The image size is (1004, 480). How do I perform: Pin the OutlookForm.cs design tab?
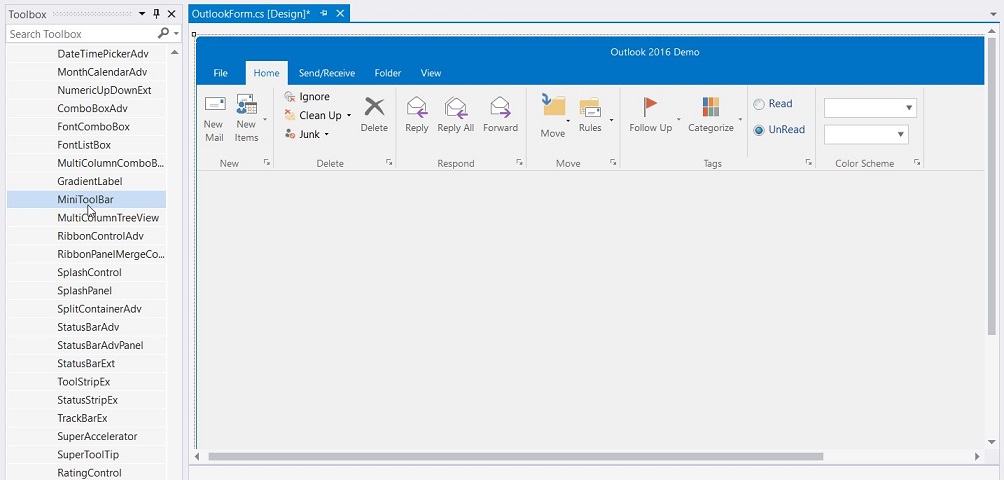324,13
